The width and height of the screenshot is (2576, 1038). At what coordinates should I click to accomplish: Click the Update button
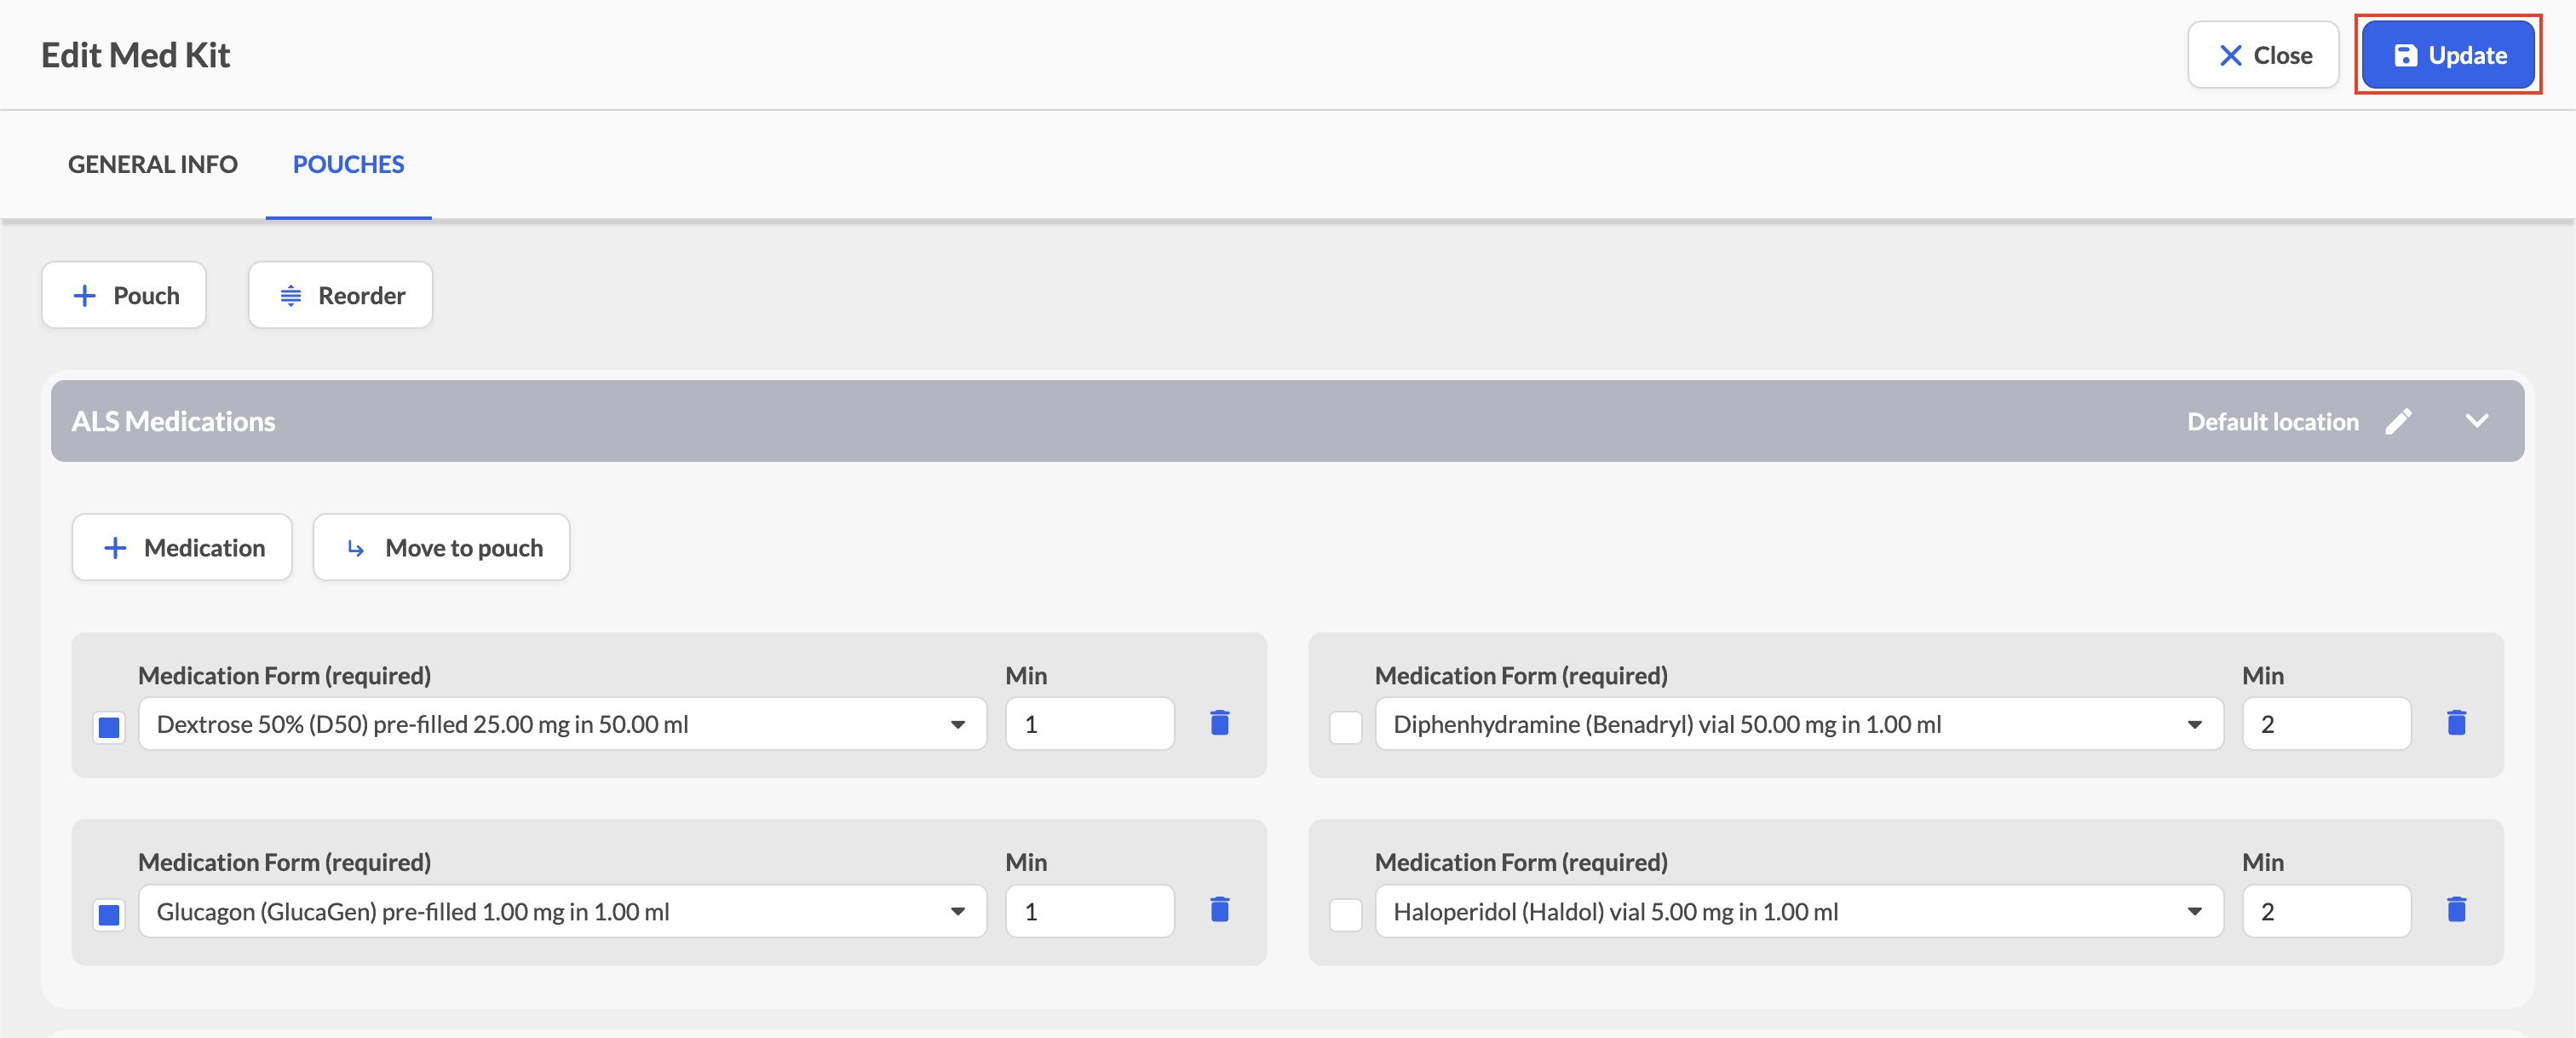click(2448, 55)
